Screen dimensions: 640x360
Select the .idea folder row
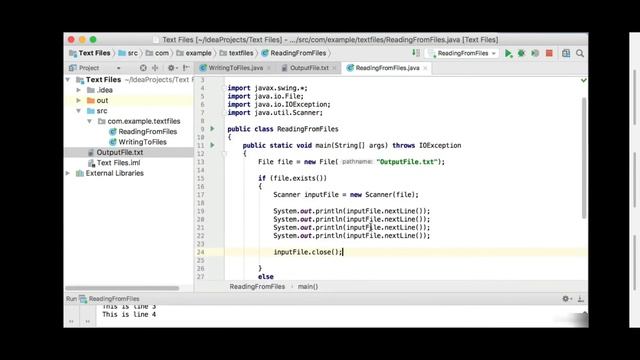129,90
